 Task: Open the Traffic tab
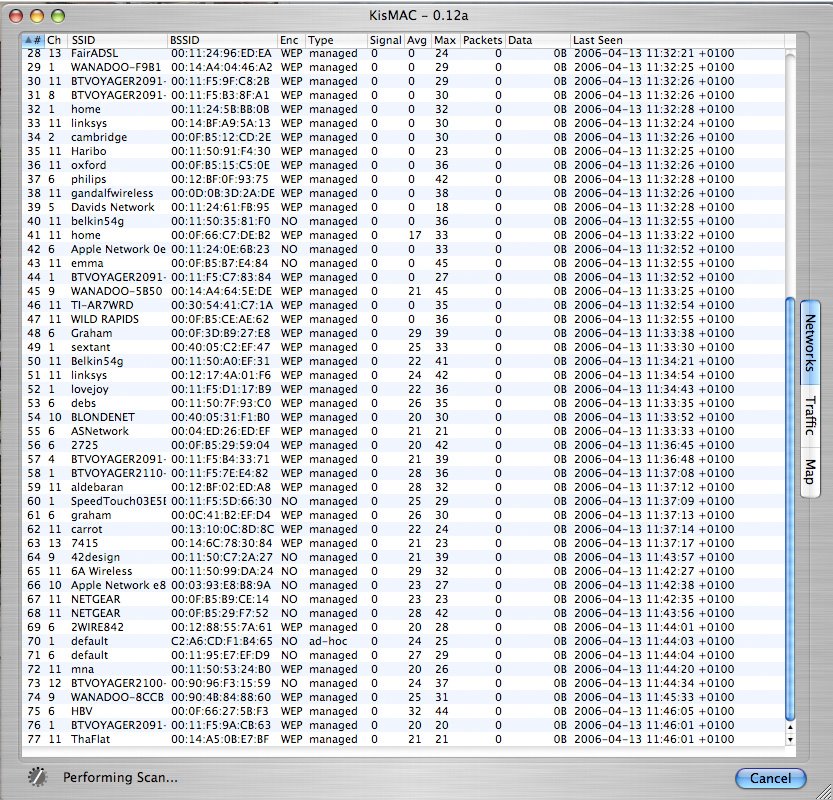pos(810,415)
